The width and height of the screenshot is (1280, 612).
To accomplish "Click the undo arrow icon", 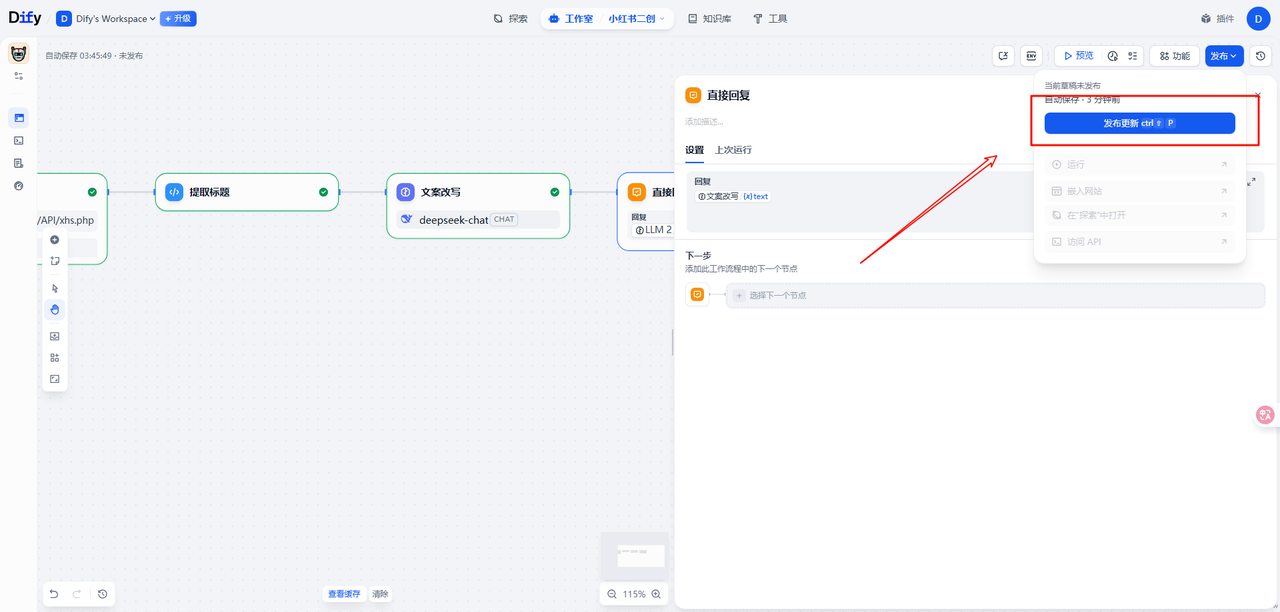I will [54, 594].
